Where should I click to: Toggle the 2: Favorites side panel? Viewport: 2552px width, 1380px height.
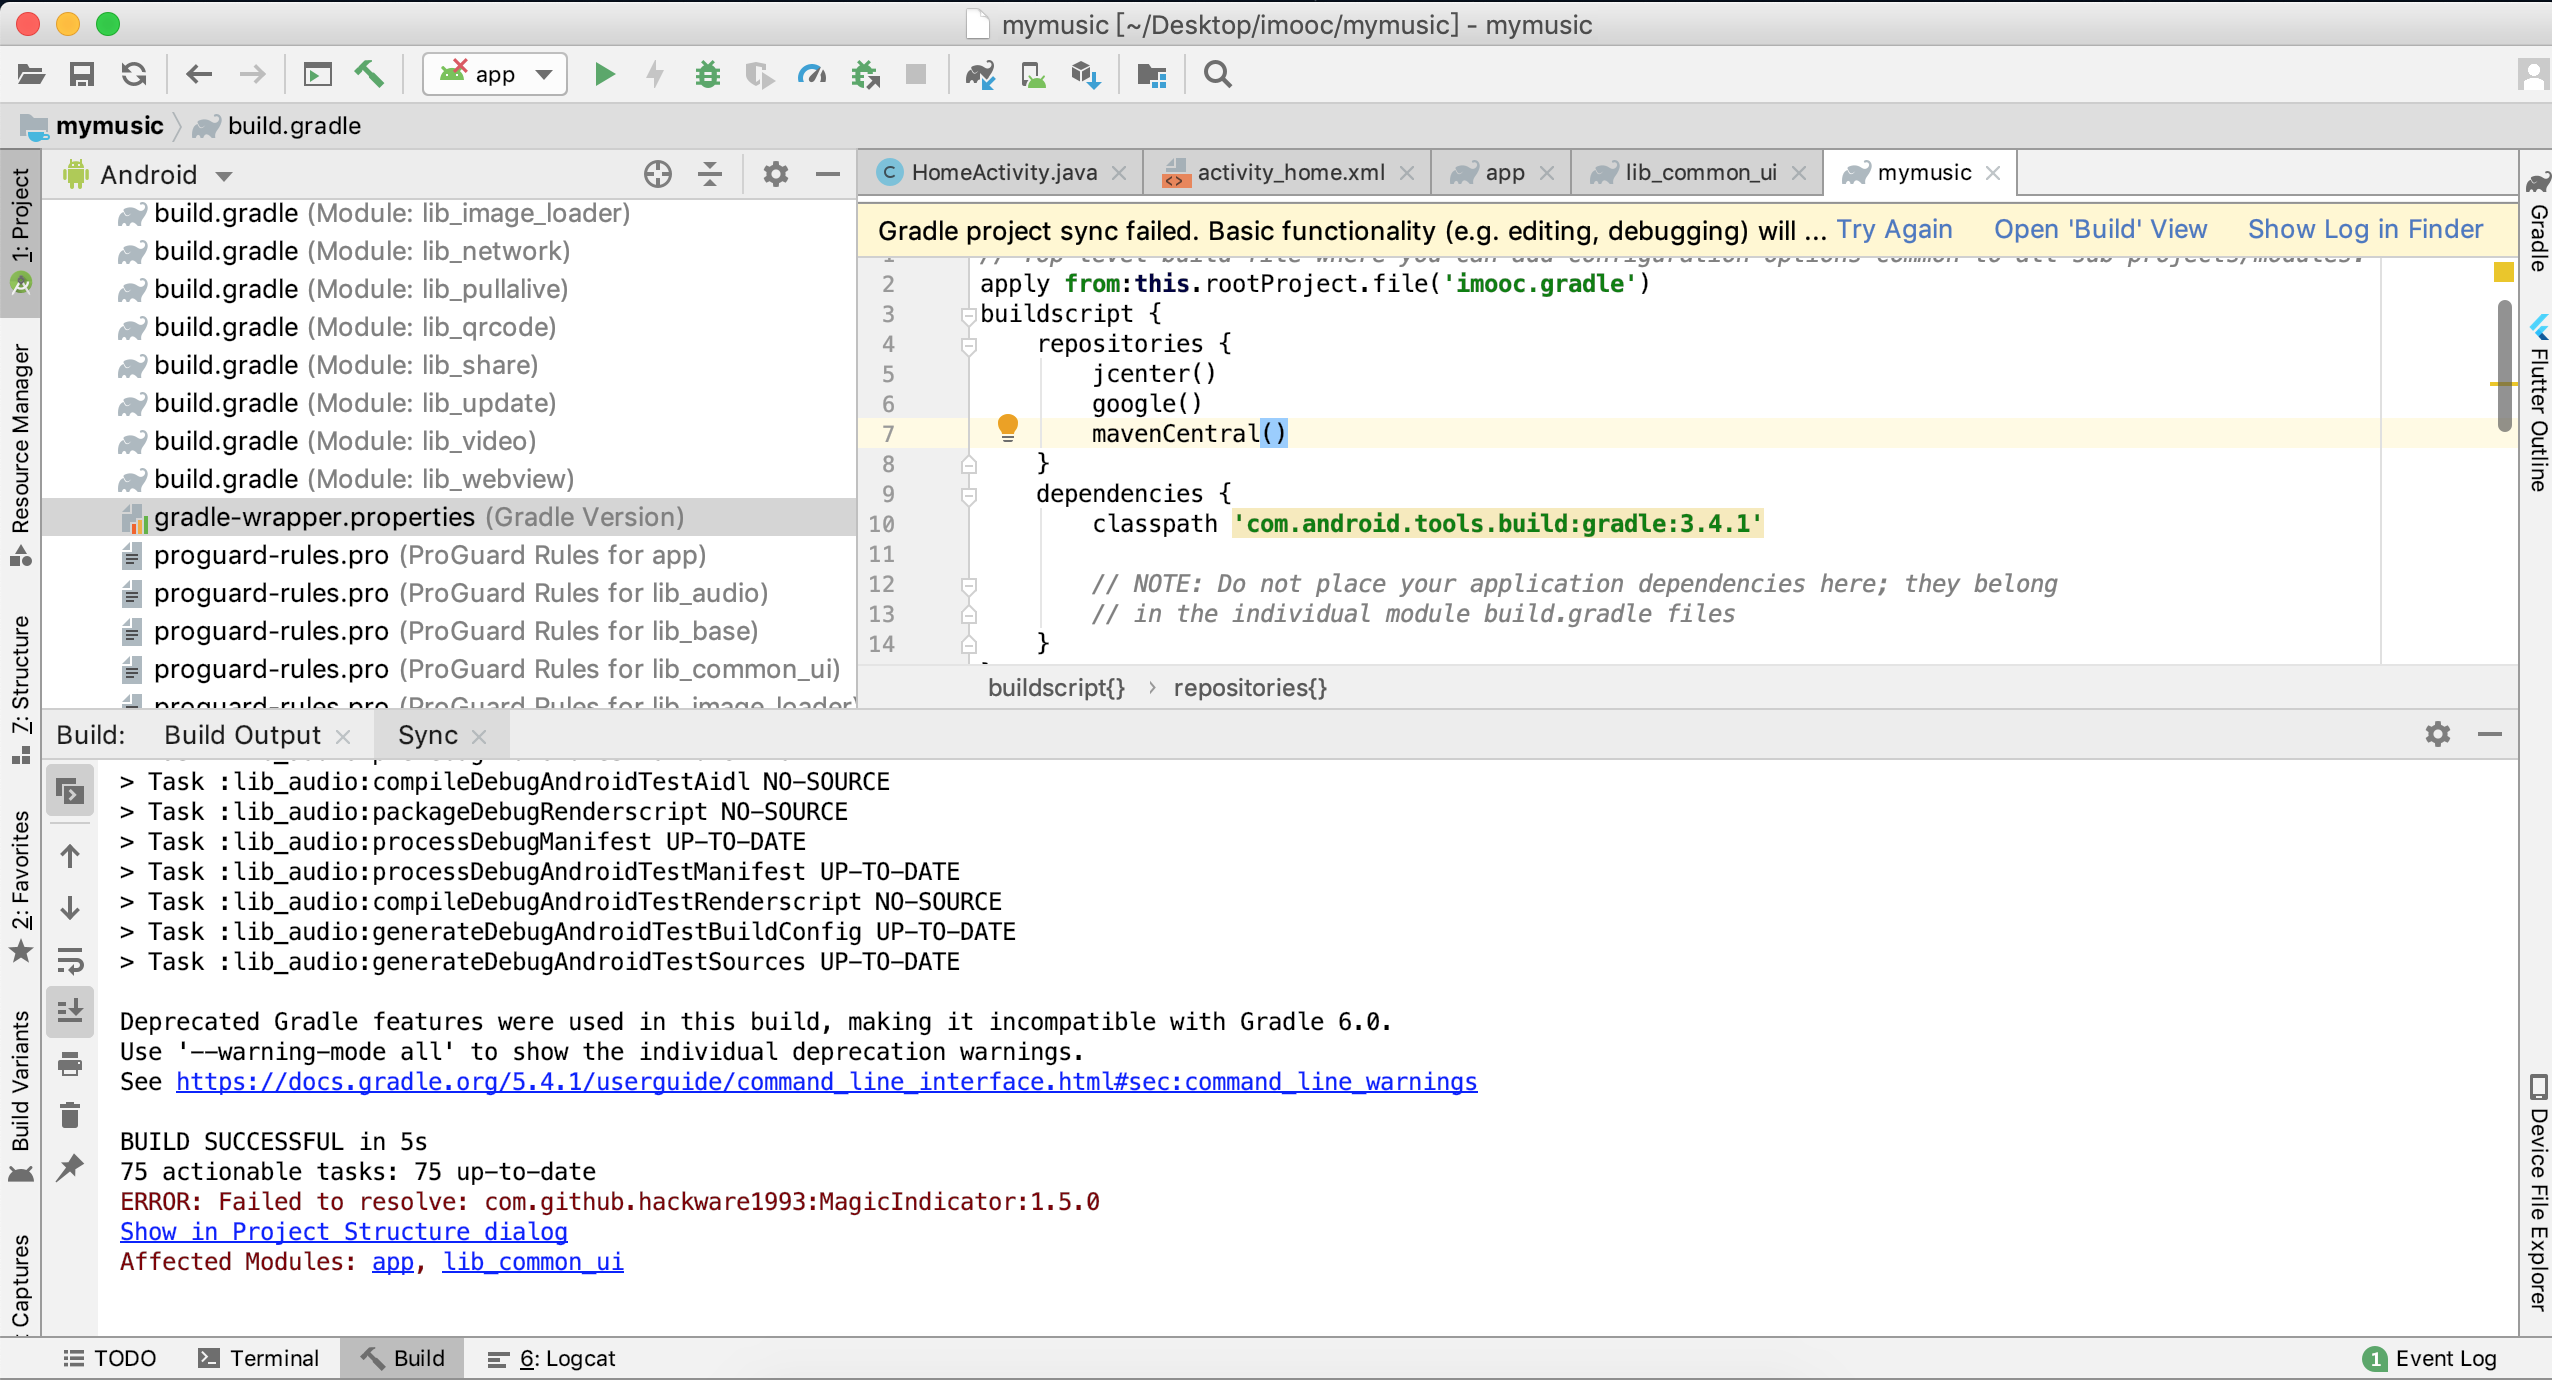[x=20, y=886]
